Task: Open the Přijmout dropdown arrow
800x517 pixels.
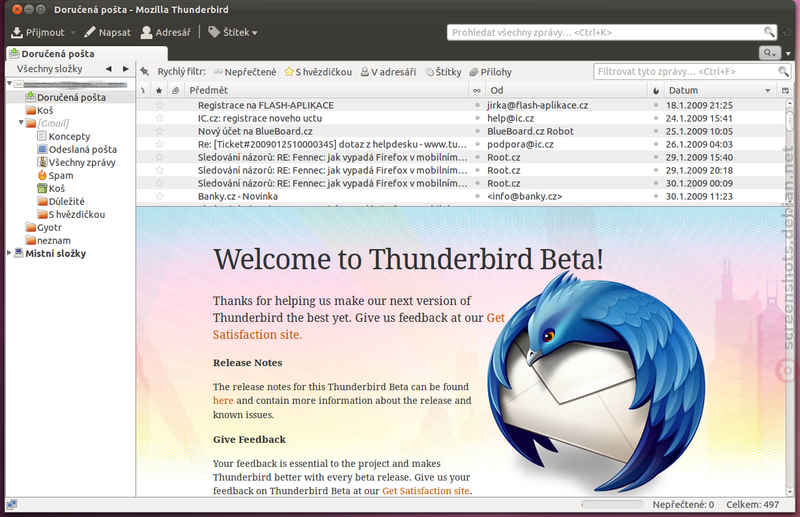Action: point(73,33)
